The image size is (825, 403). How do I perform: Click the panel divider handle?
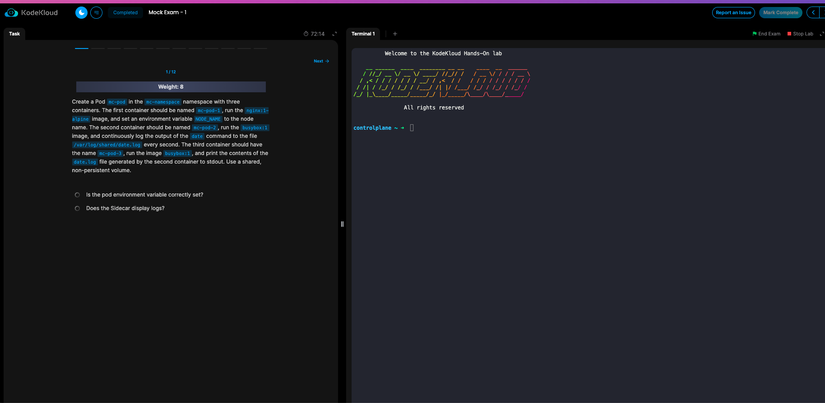[x=342, y=224]
